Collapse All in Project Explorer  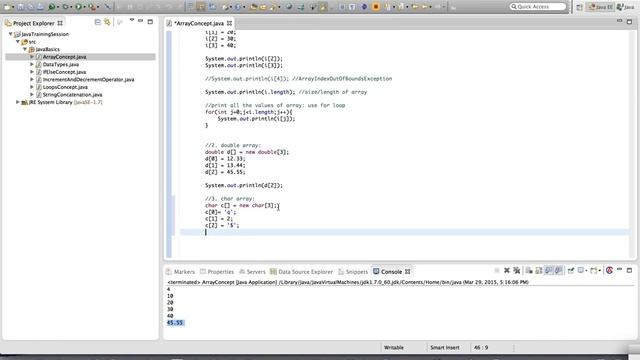tap(98, 22)
